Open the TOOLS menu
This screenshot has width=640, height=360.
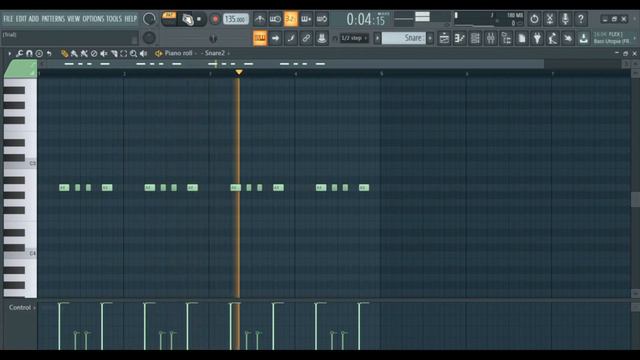[114, 19]
